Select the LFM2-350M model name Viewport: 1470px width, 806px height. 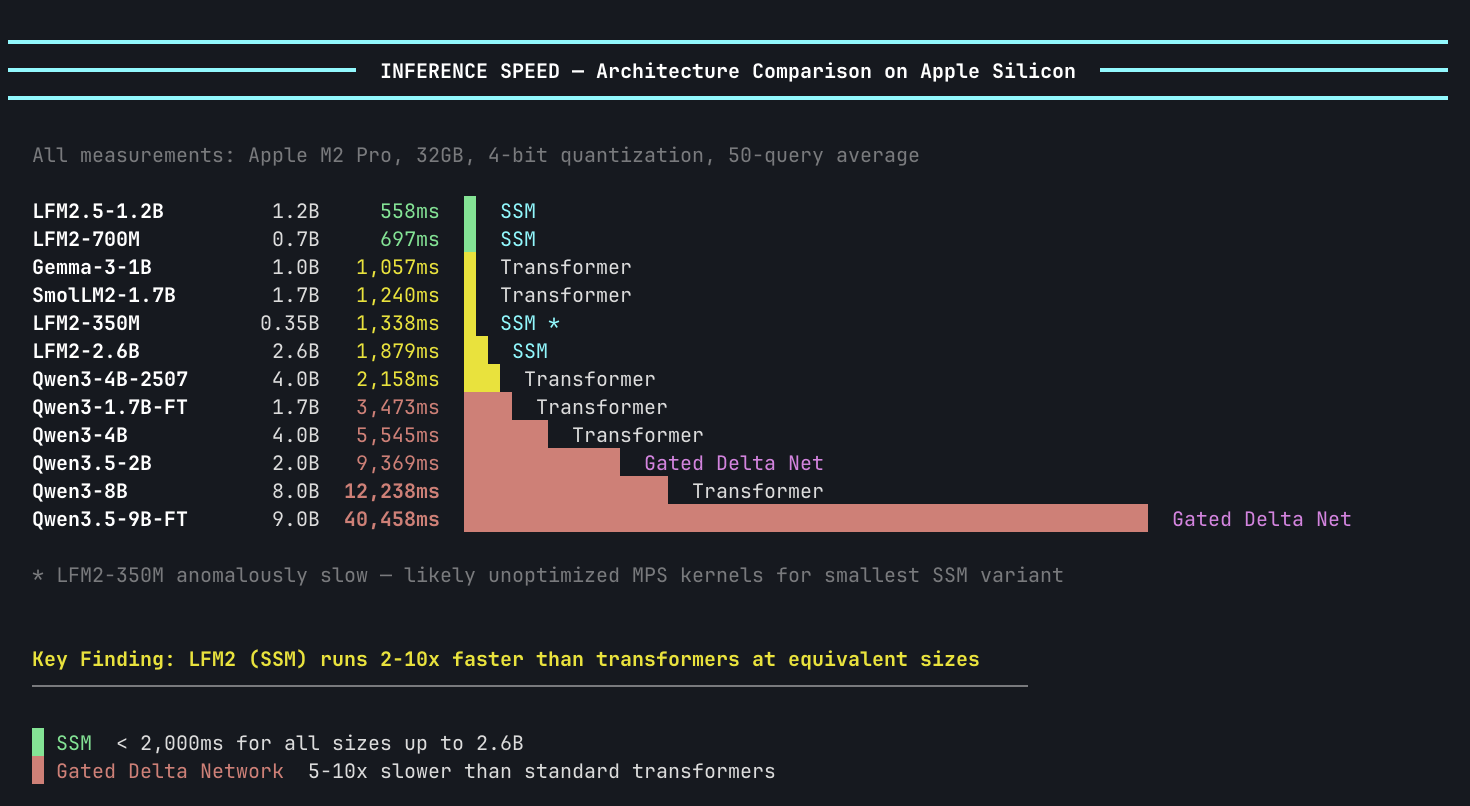[x=86, y=323]
